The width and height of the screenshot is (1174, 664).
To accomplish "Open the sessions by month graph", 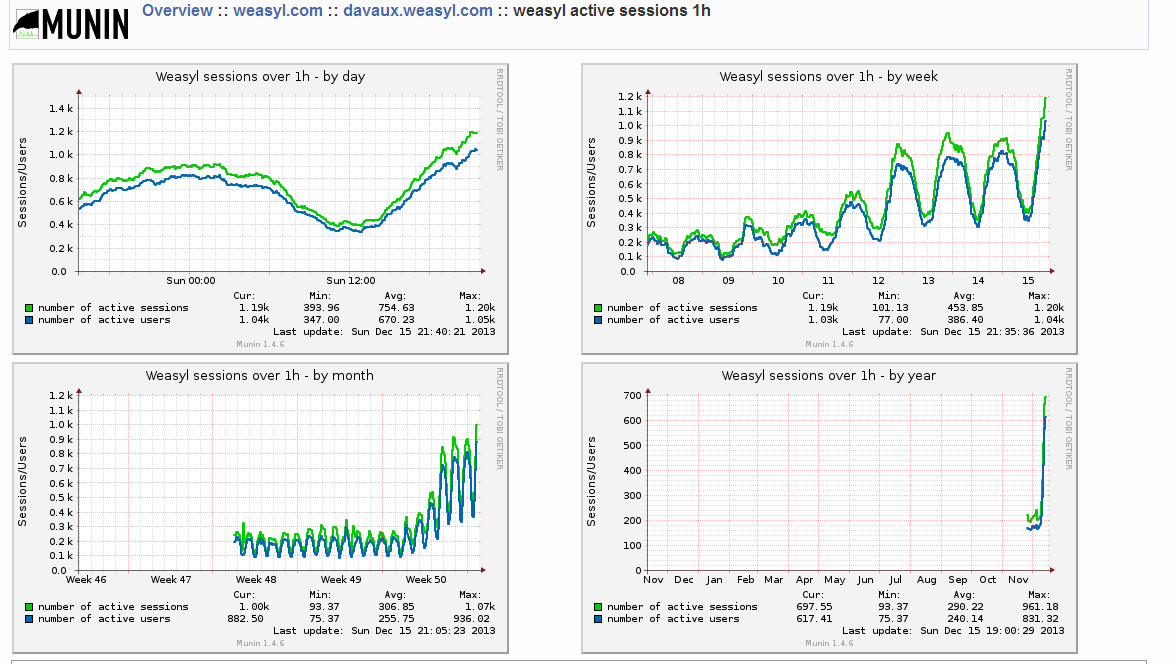I will click(x=261, y=508).
